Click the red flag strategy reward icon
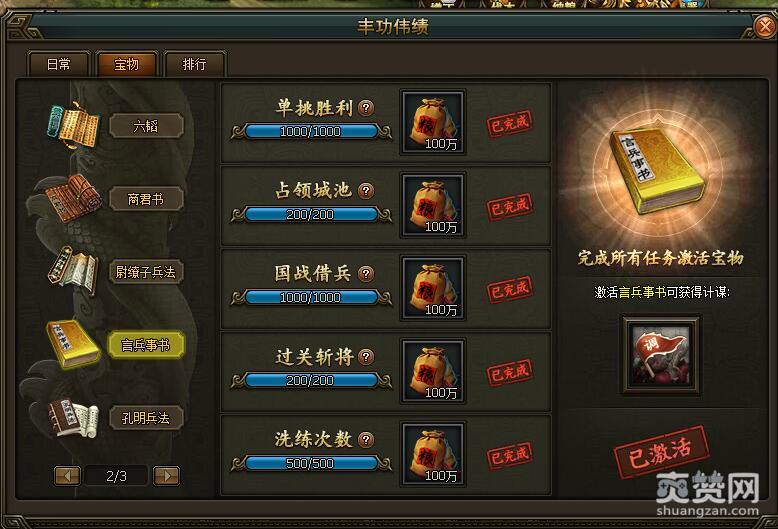Screen dimensions: 778x529 coord(661,354)
